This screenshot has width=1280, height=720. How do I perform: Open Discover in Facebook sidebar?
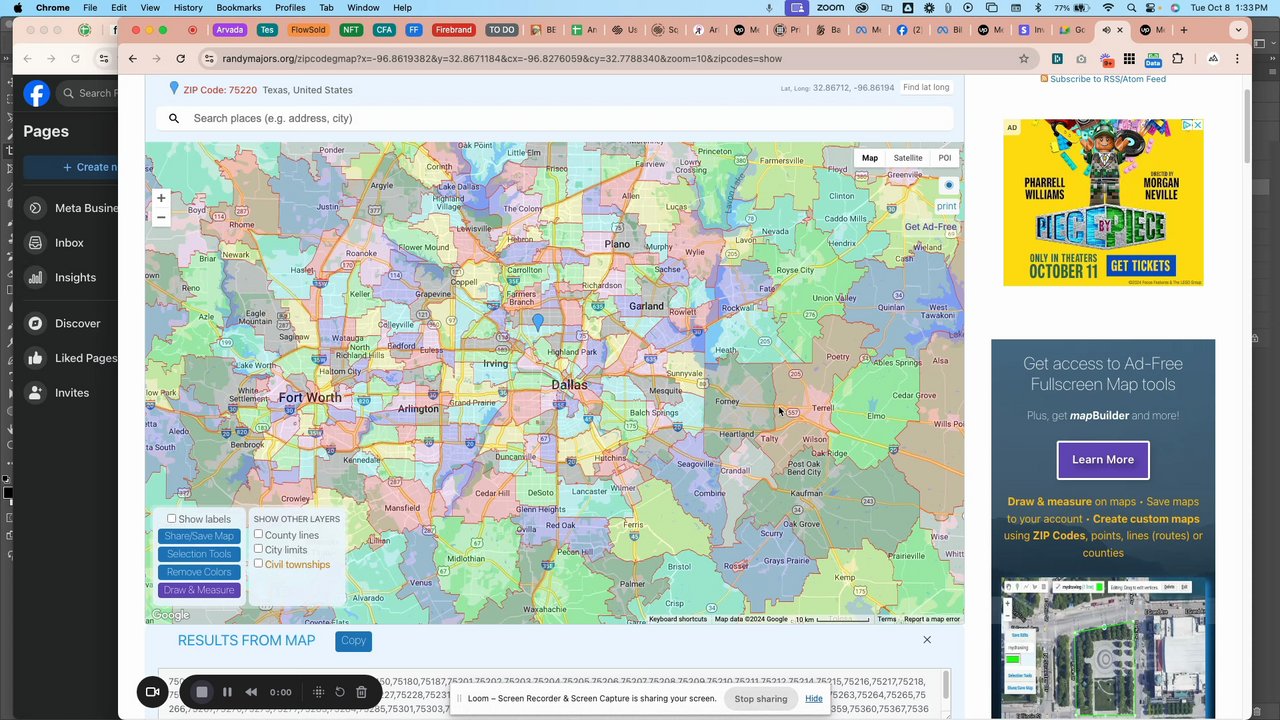[77, 324]
